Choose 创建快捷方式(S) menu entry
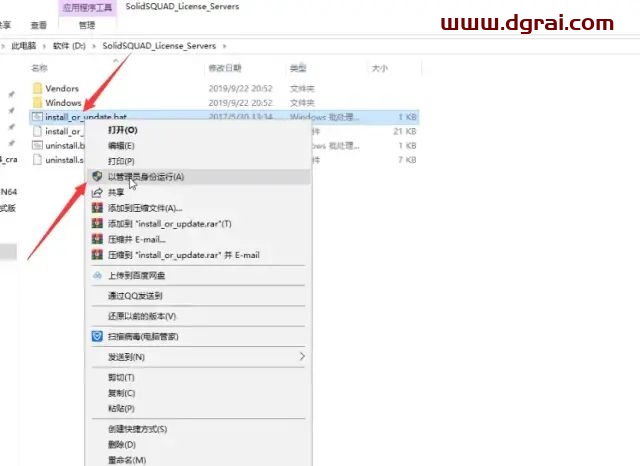 [198, 429]
